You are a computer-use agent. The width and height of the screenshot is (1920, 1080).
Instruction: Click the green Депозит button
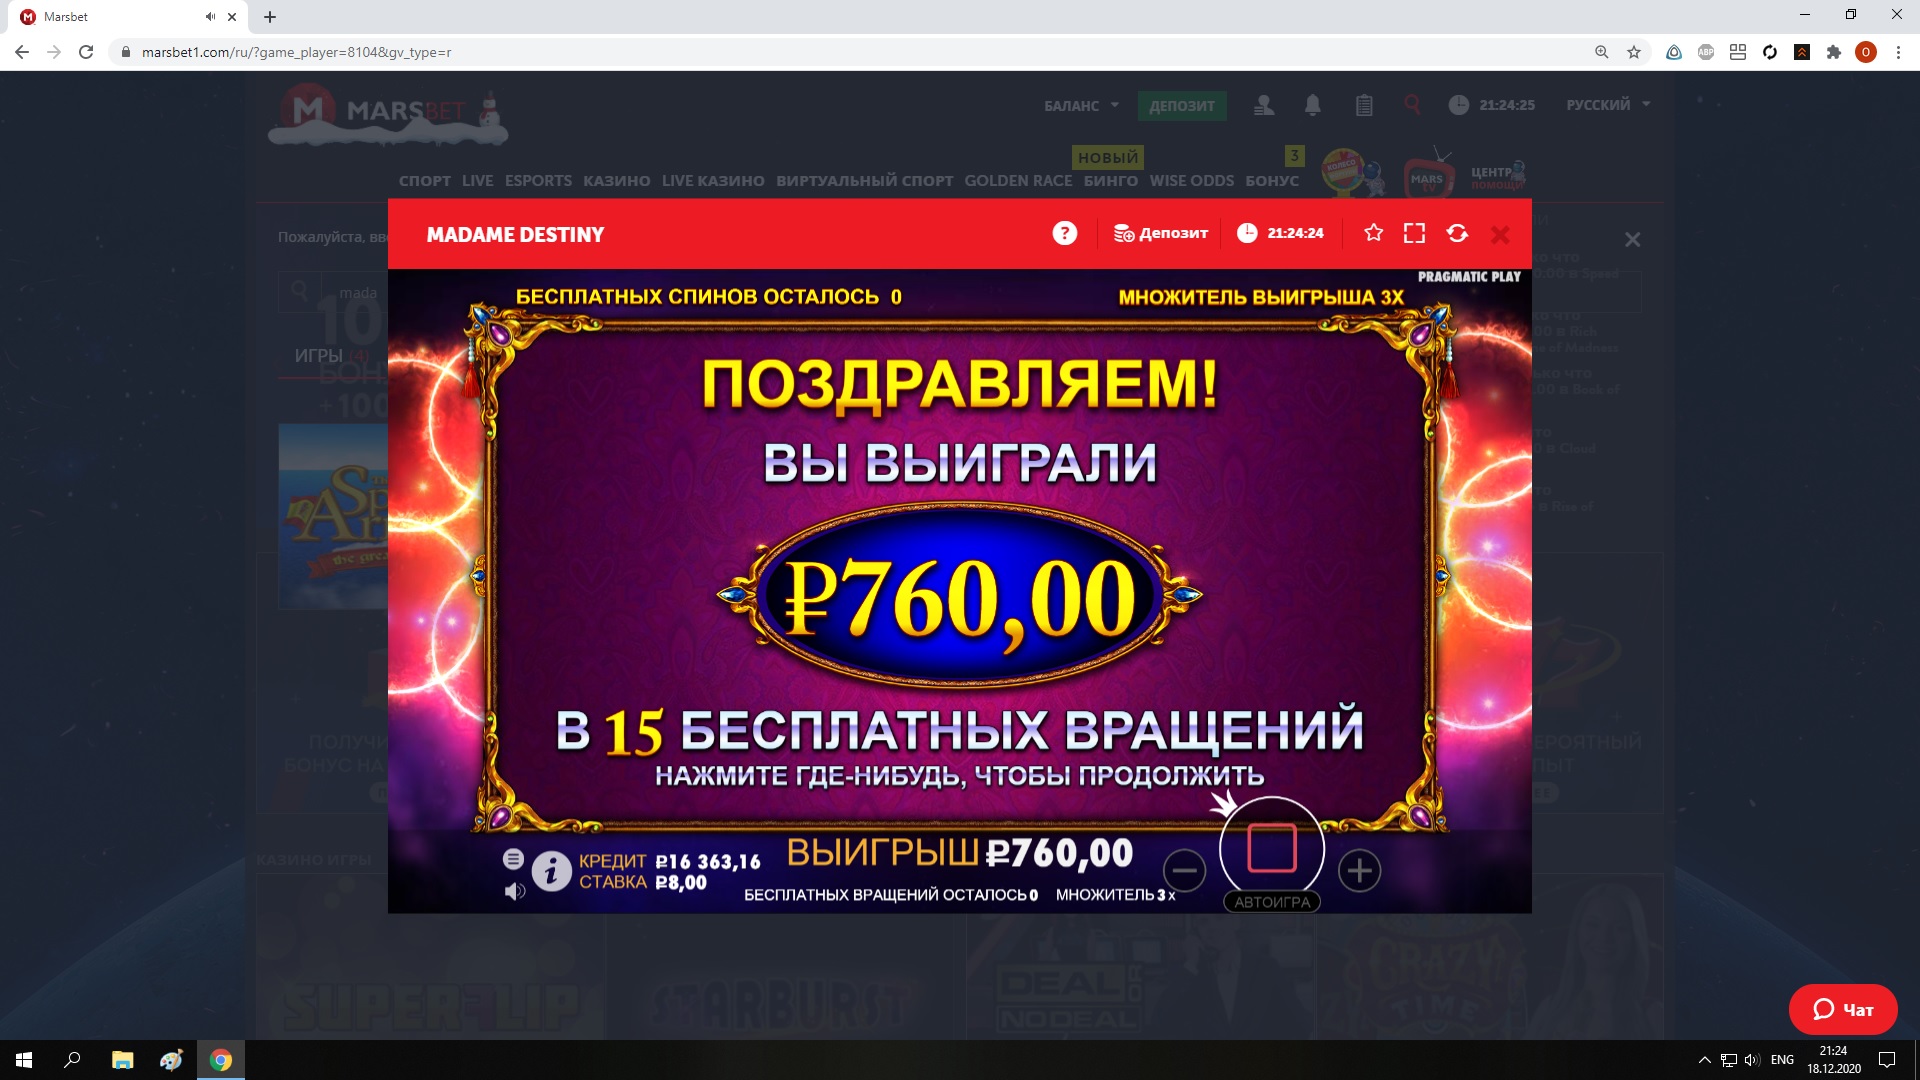tap(1182, 105)
